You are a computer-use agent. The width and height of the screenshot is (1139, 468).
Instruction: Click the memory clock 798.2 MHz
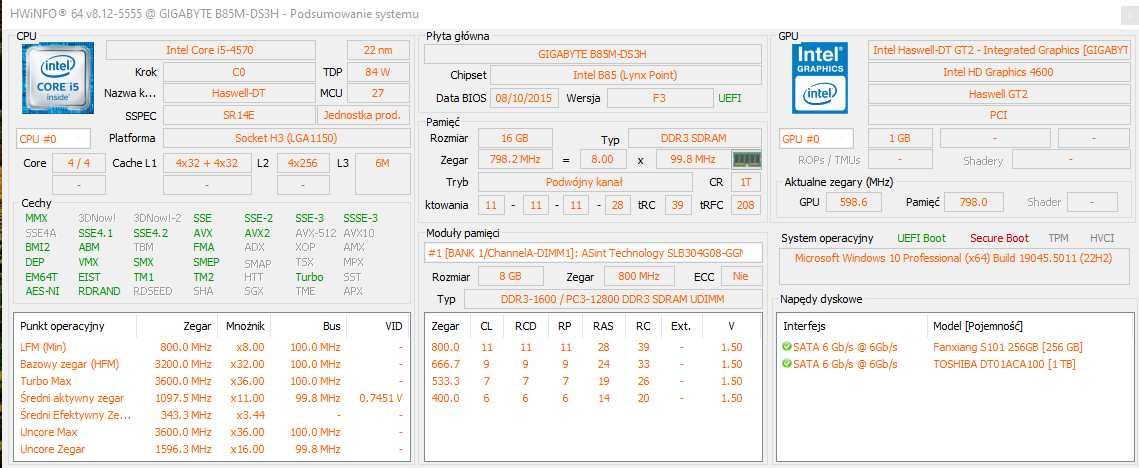[x=515, y=159]
